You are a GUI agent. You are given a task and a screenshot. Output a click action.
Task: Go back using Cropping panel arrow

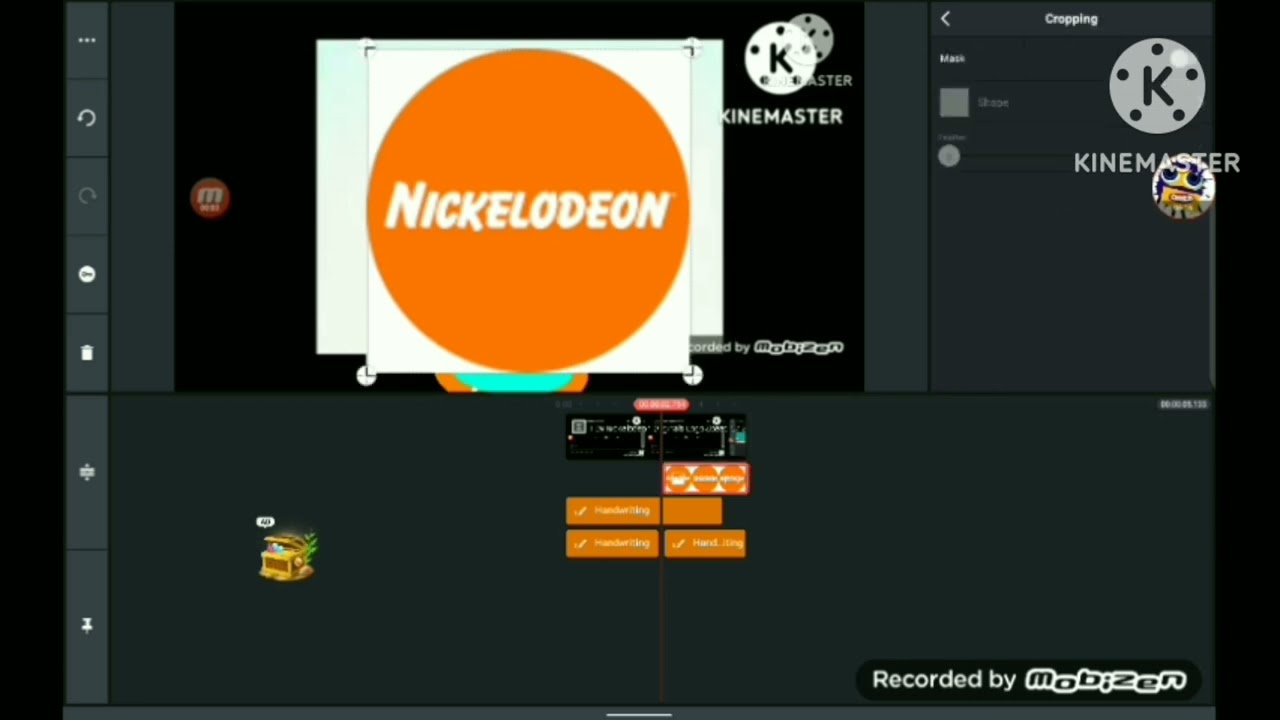point(945,18)
